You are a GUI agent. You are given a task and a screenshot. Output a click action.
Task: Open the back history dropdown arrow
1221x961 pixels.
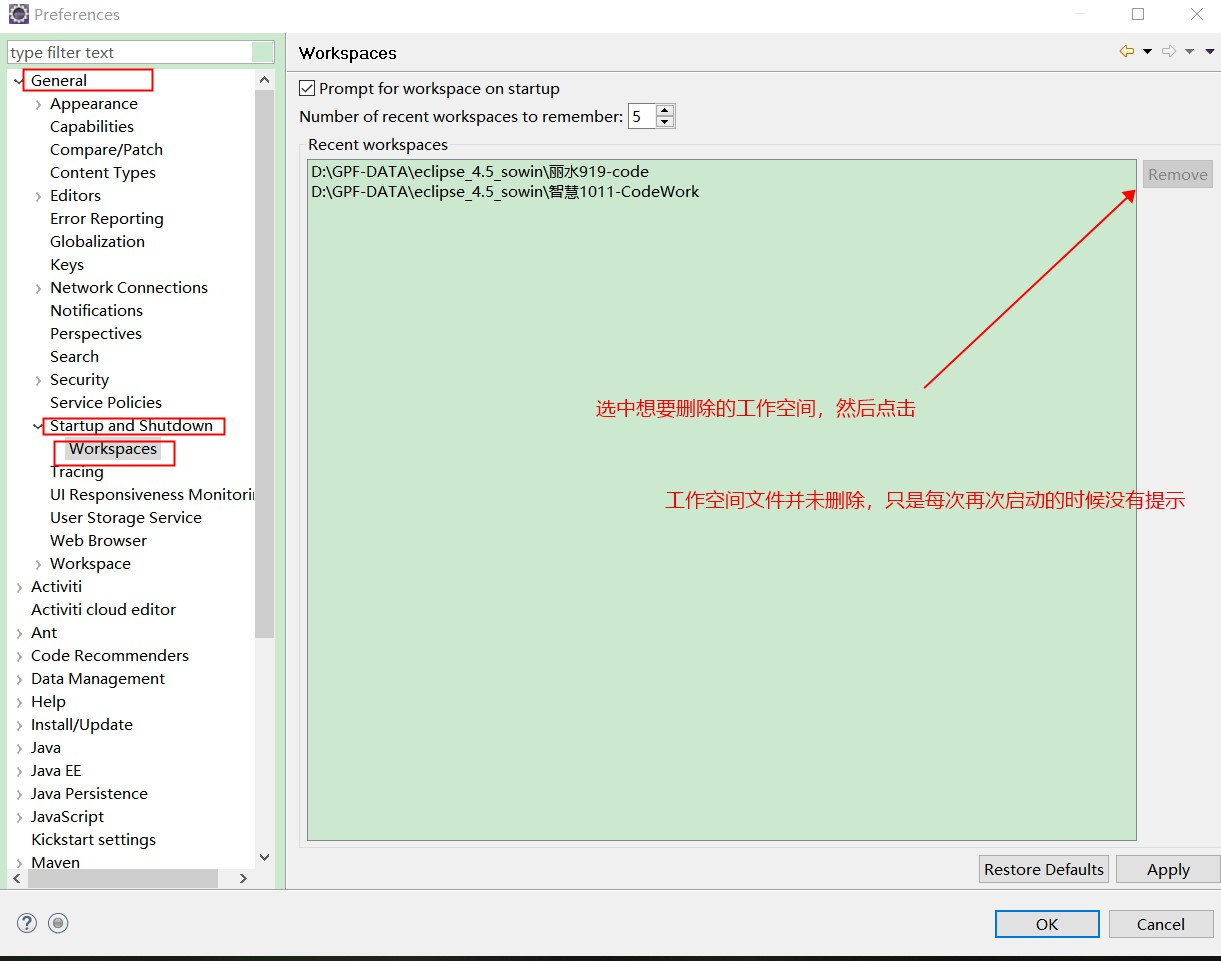1147,51
